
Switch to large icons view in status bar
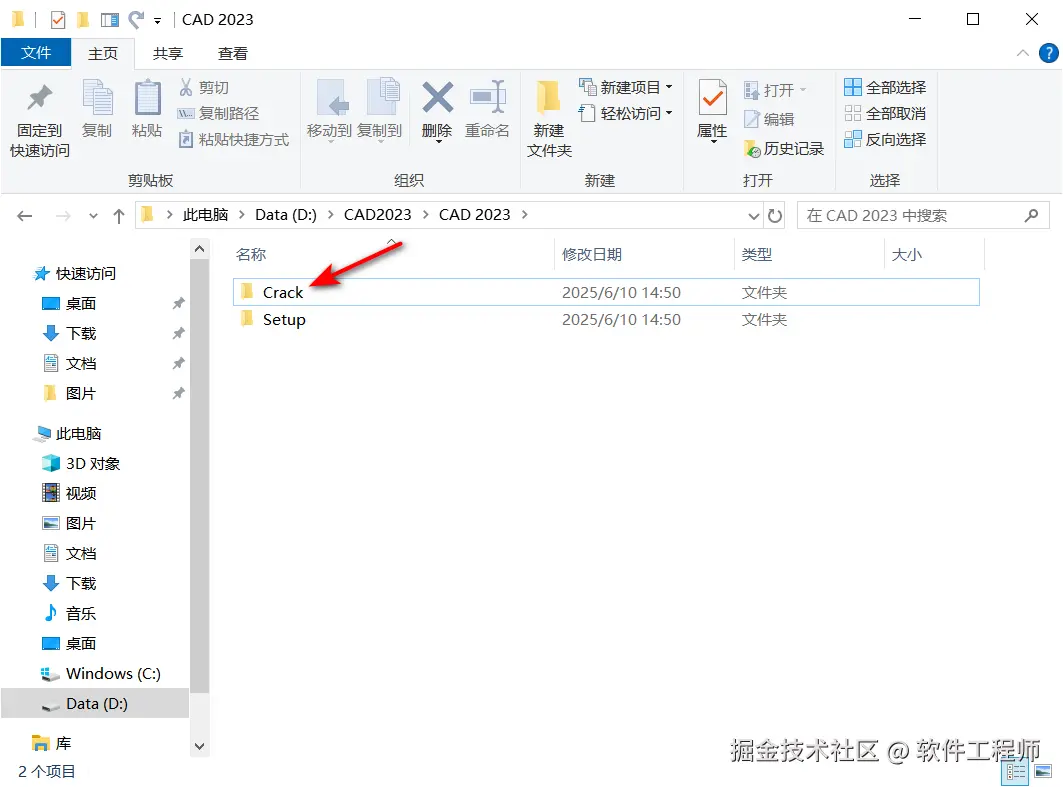(x=1043, y=771)
